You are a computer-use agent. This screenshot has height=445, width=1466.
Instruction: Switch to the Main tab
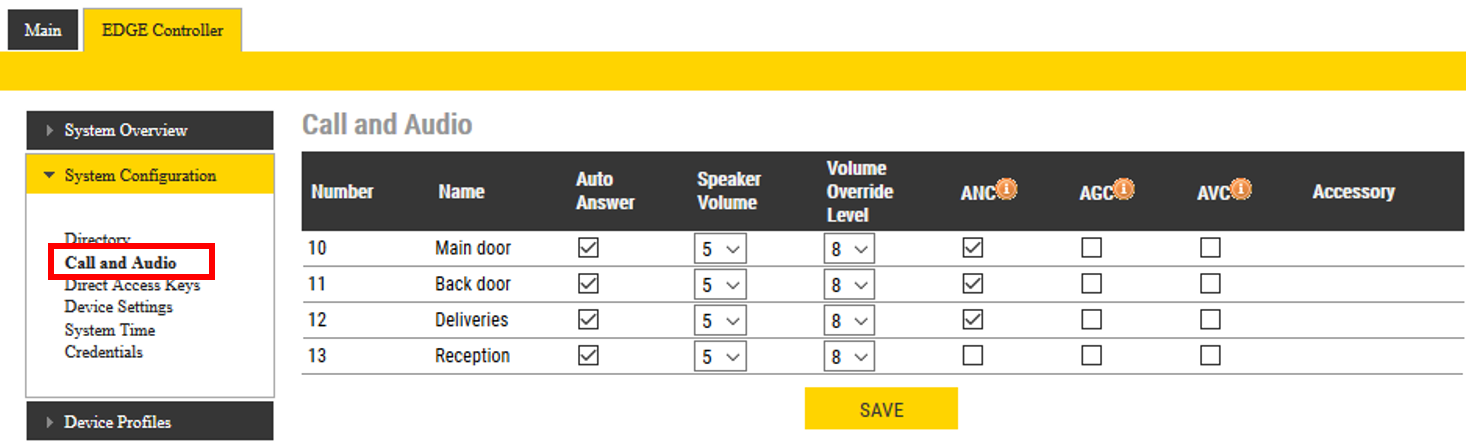pos(43,30)
